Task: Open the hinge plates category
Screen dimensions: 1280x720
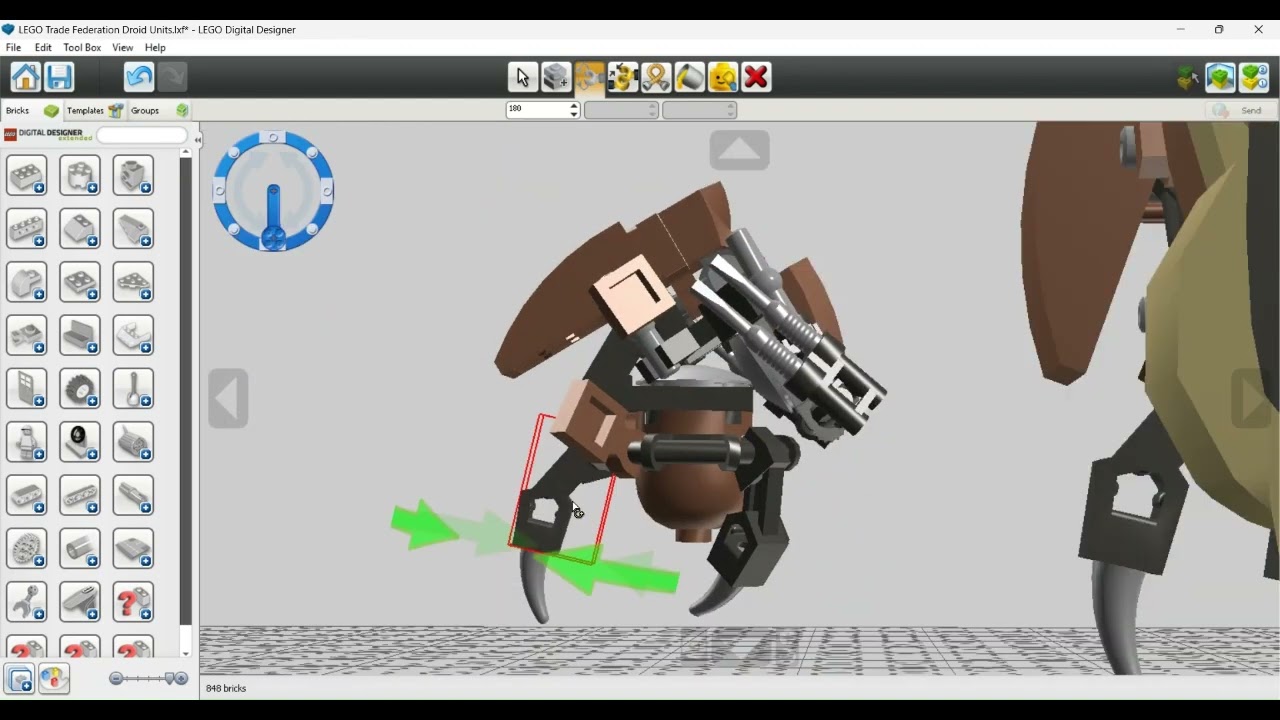Action: [133, 335]
